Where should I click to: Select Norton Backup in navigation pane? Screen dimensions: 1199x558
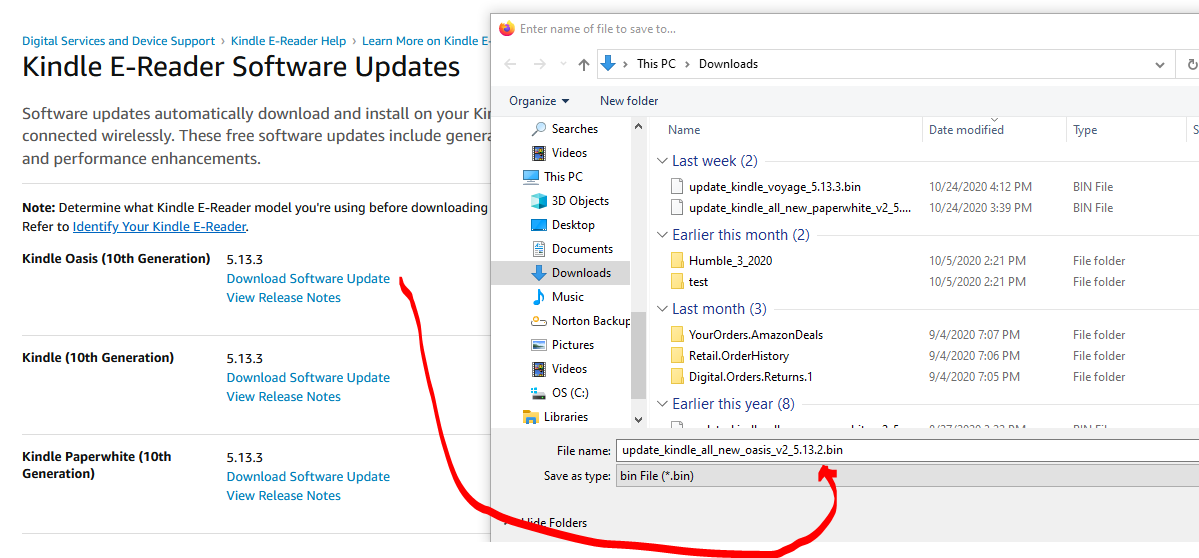click(x=590, y=321)
